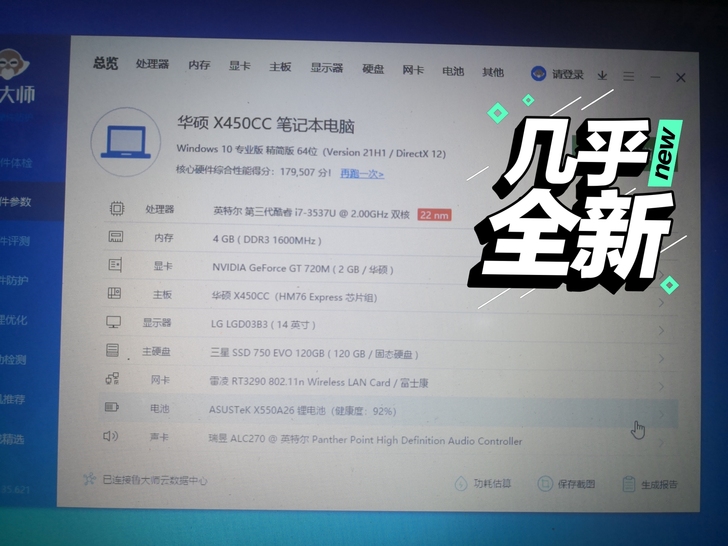Open 清理优化 in the left sidebar
The image size is (728, 546).
pos(13,320)
